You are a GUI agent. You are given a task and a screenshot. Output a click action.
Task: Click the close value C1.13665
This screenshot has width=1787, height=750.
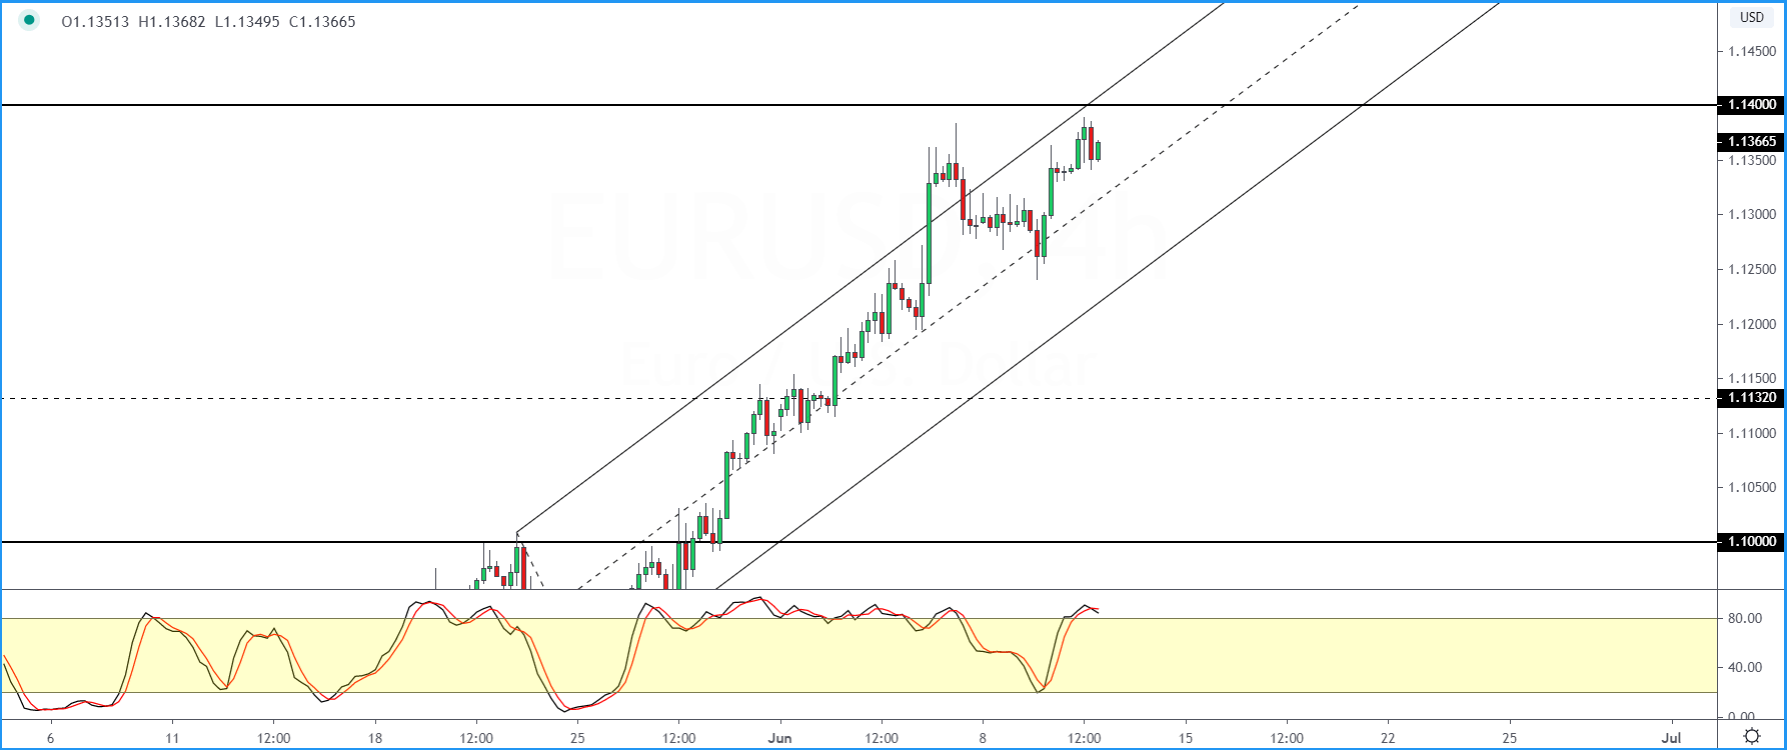point(322,21)
